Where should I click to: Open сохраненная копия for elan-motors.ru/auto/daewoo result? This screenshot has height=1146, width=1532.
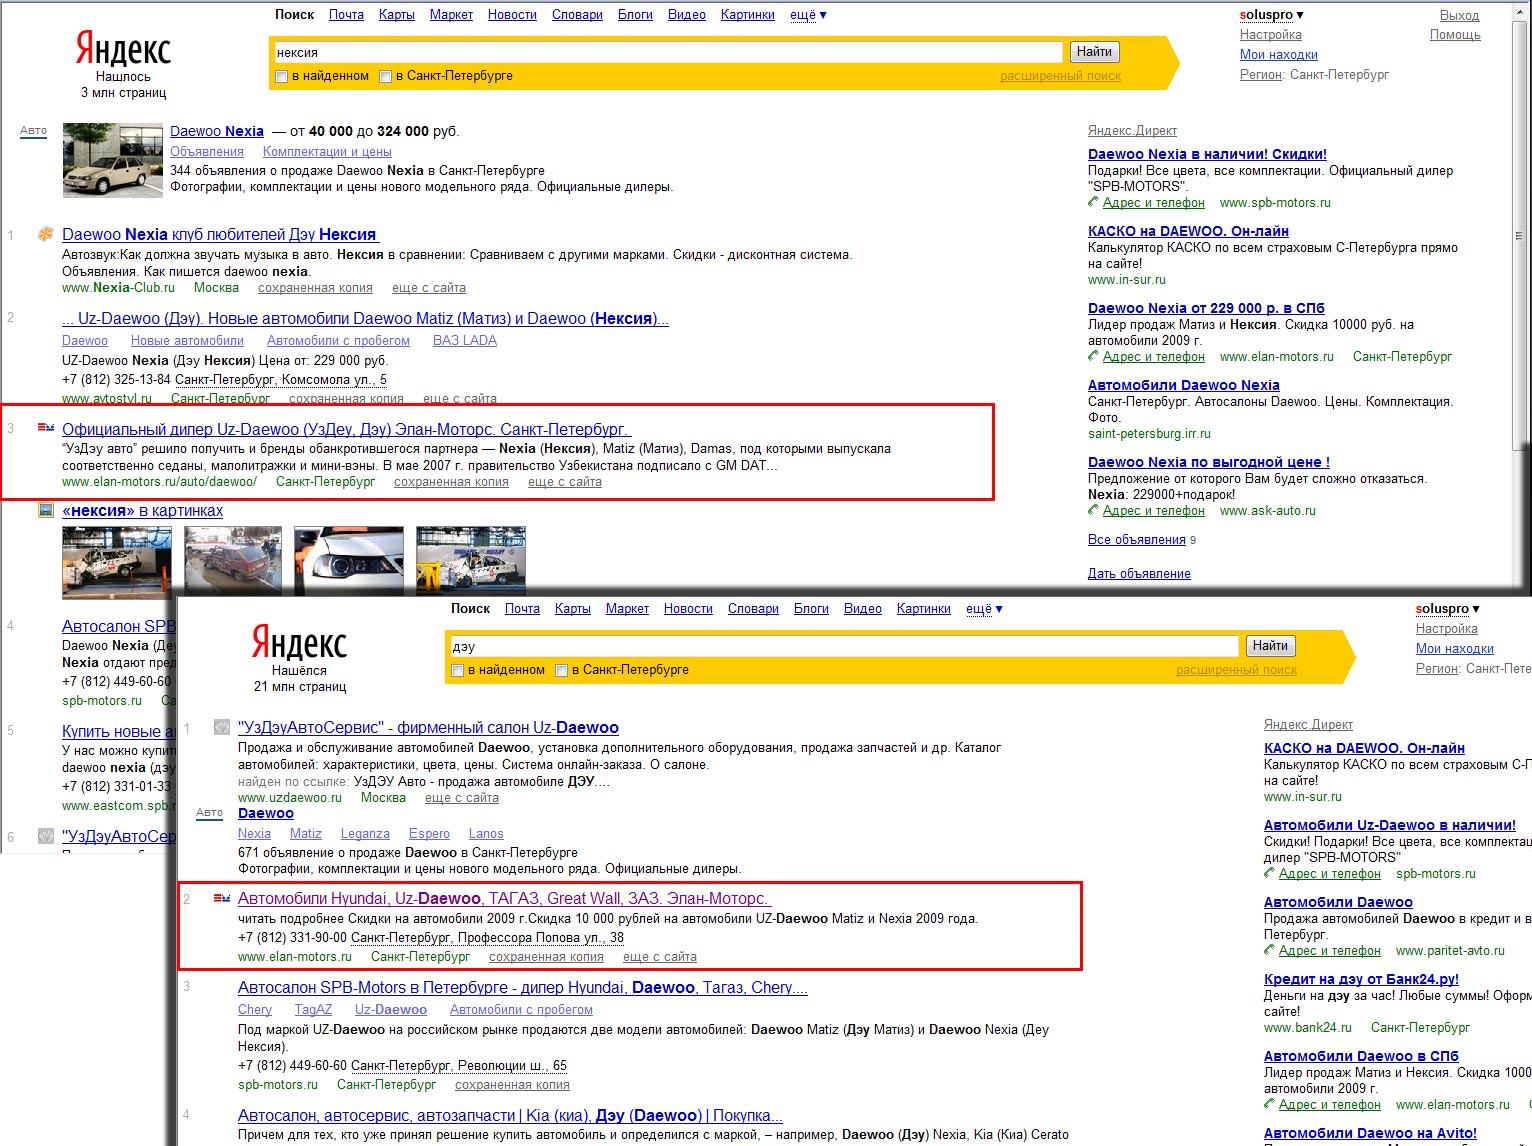[451, 482]
